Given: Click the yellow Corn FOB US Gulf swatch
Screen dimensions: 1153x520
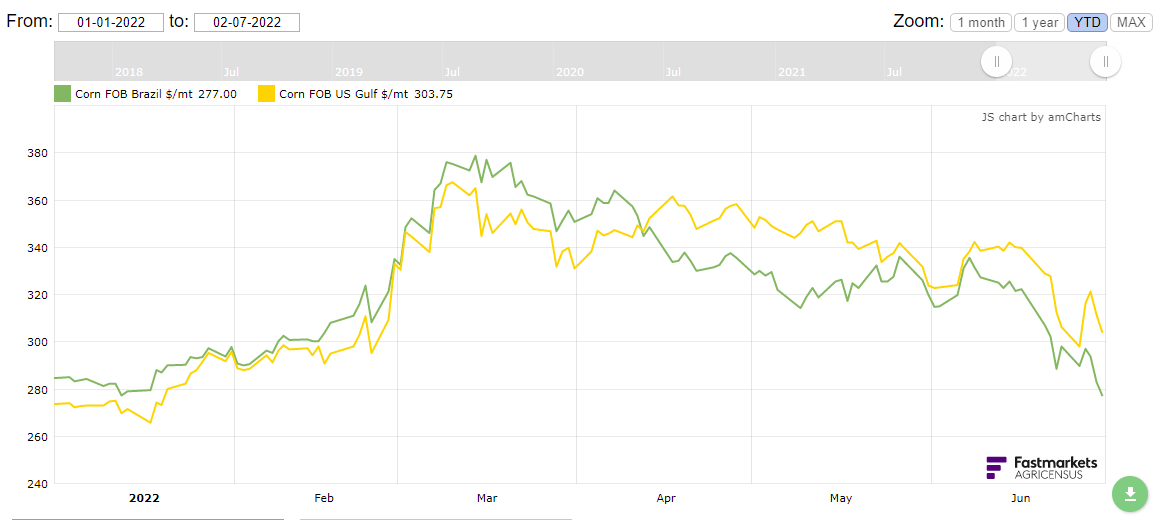Looking at the screenshot, I should (267, 94).
